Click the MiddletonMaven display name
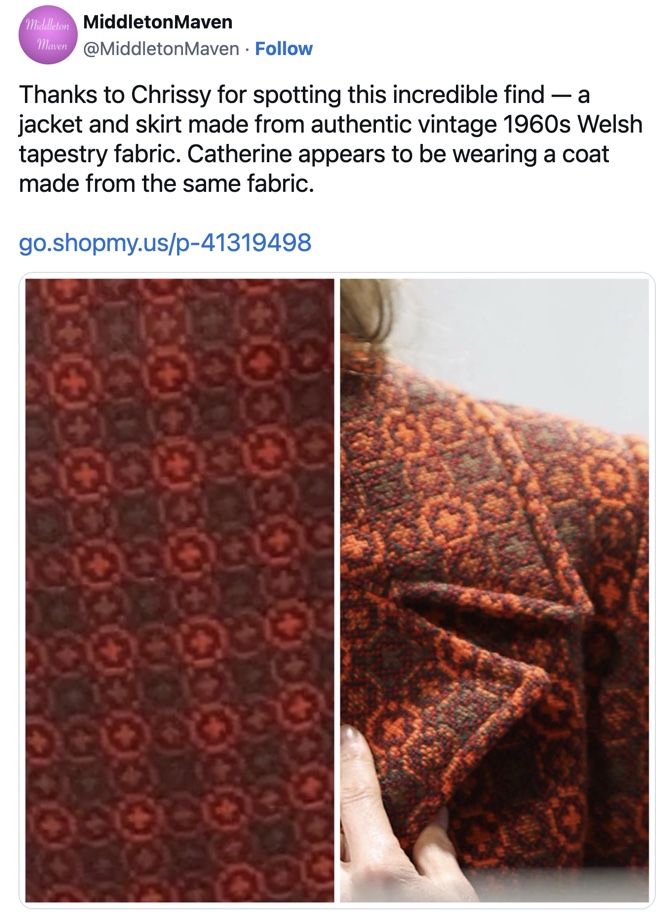Screen dimensions: 665x919 [x=158, y=22]
